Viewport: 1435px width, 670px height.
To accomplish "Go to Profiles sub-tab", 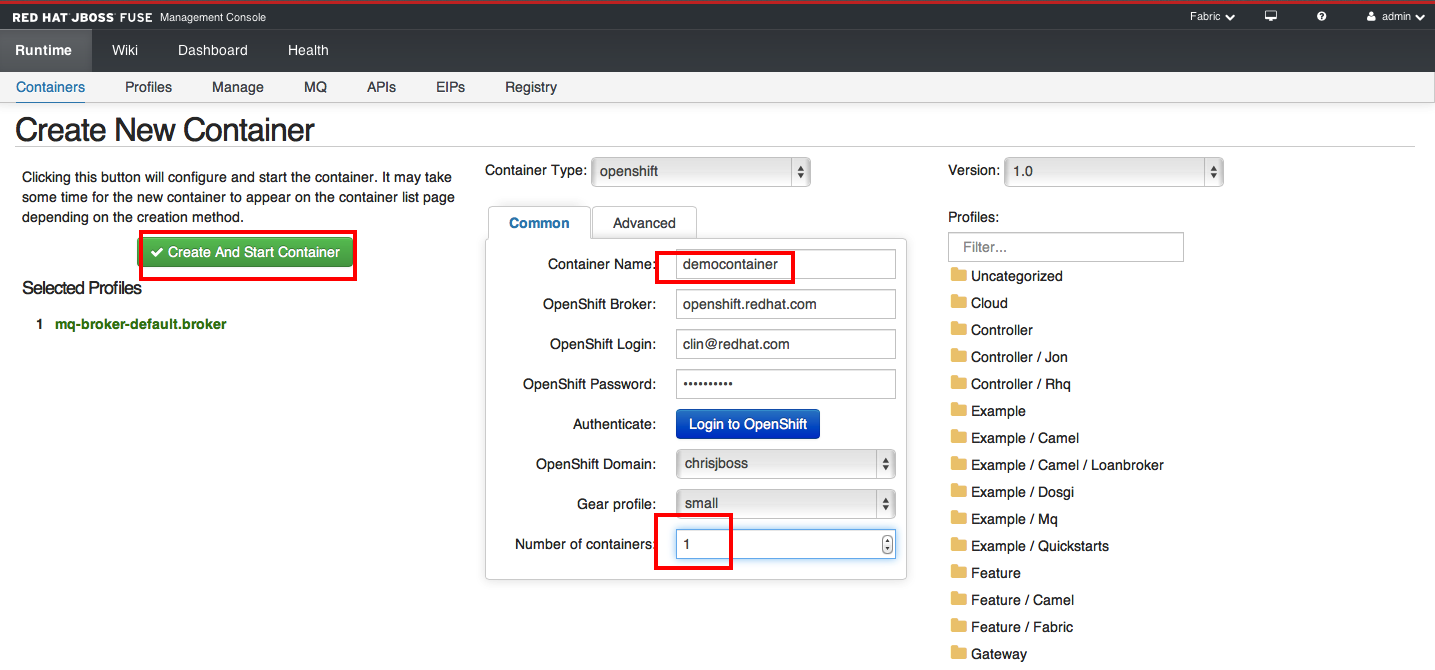I will tap(149, 87).
